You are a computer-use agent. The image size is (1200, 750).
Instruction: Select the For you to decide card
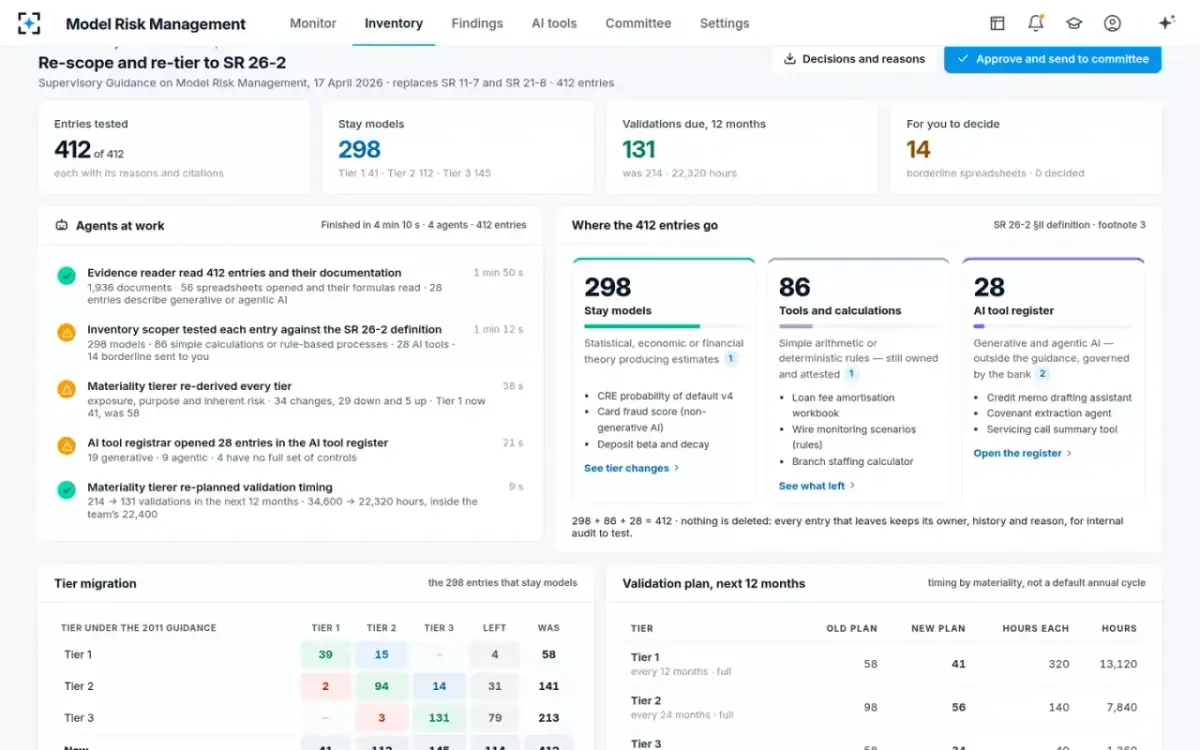point(1026,147)
